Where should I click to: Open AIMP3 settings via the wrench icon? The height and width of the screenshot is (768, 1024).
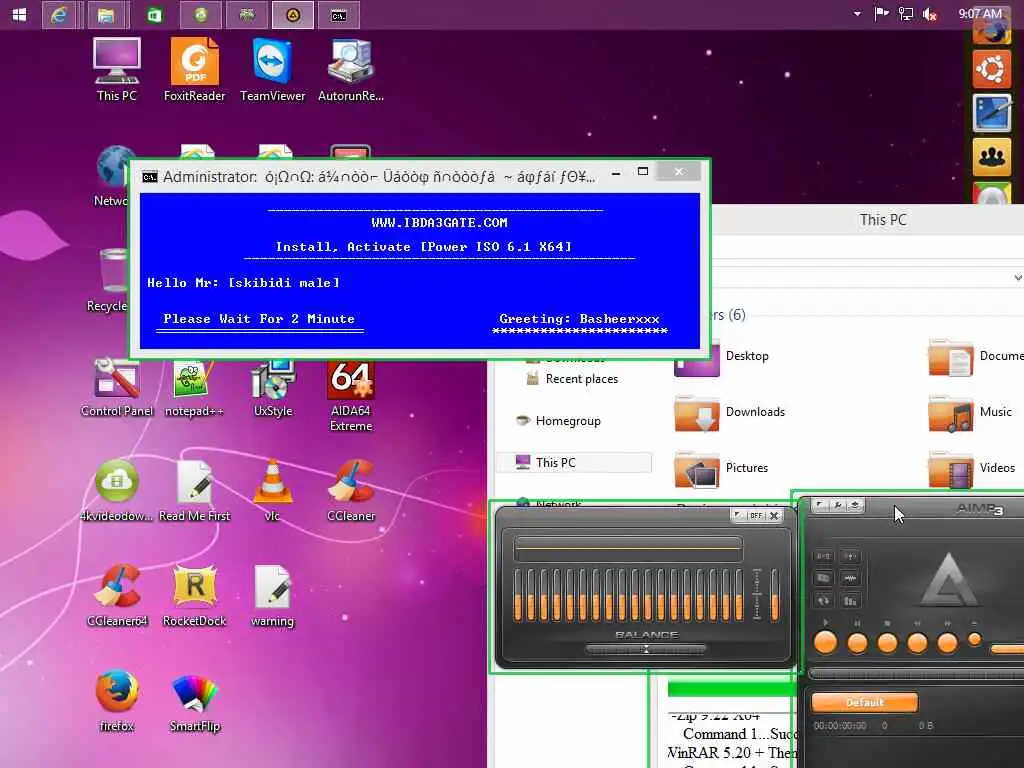coord(838,505)
